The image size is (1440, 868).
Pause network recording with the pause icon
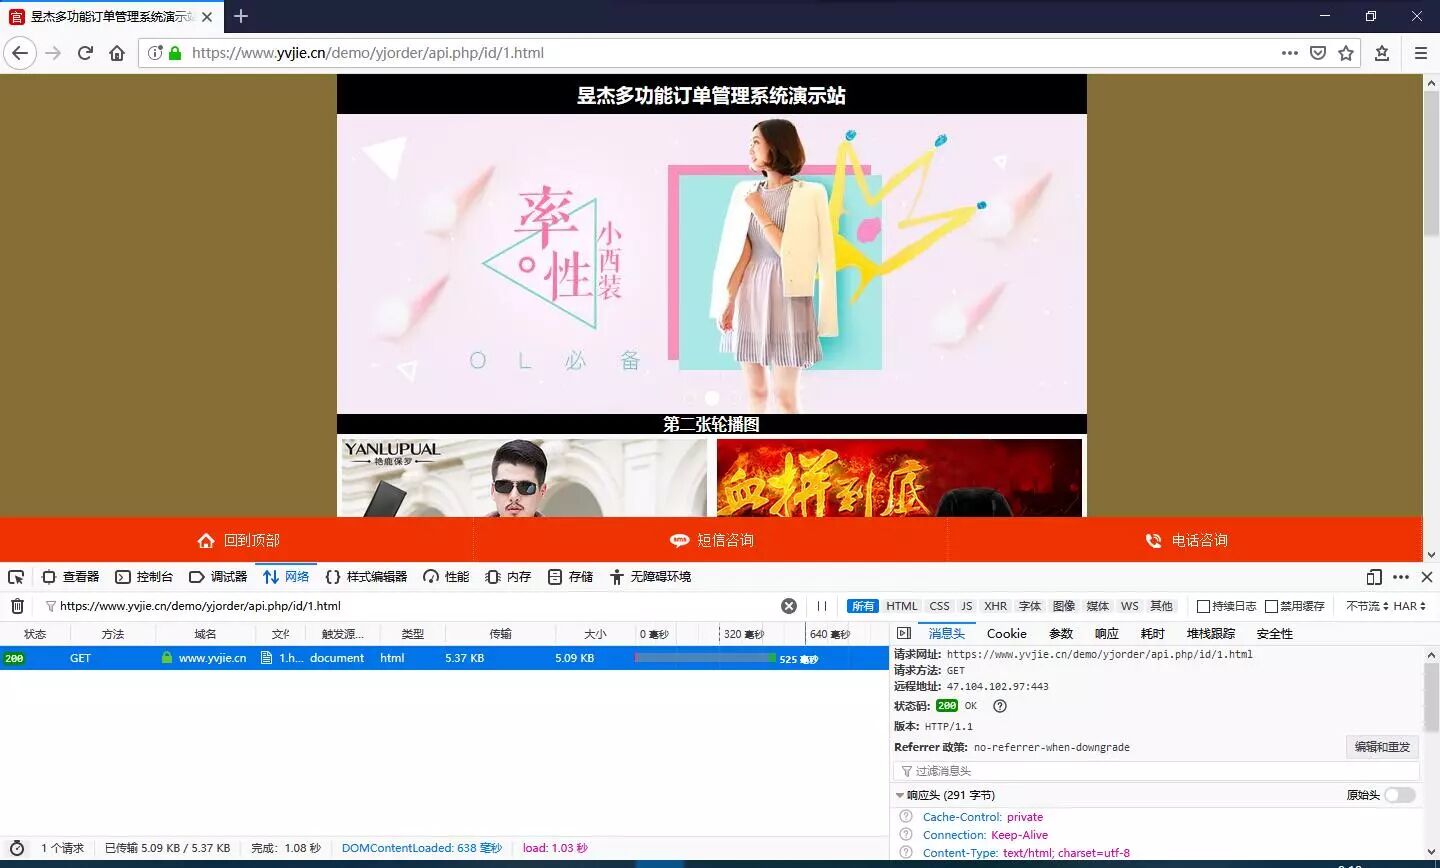point(822,606)
